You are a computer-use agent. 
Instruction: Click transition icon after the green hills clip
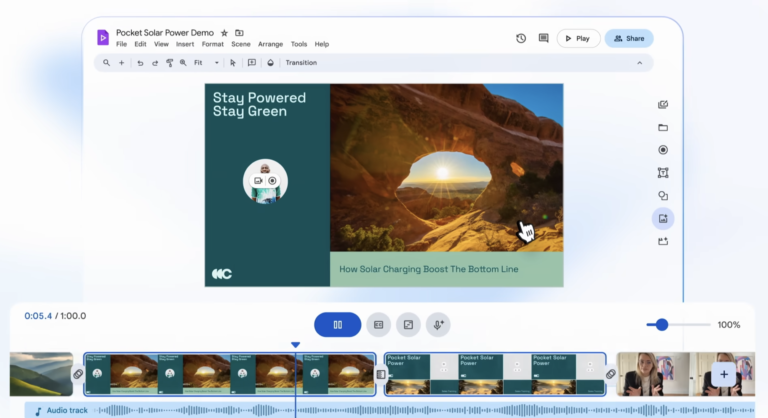(x=78, y=374)
